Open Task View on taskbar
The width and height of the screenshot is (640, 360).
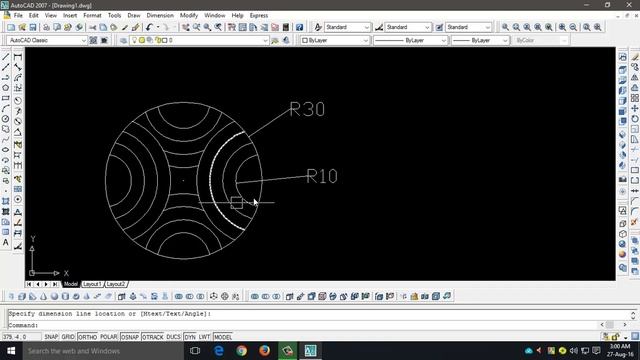pyautogui.click(x=195, y=351)
